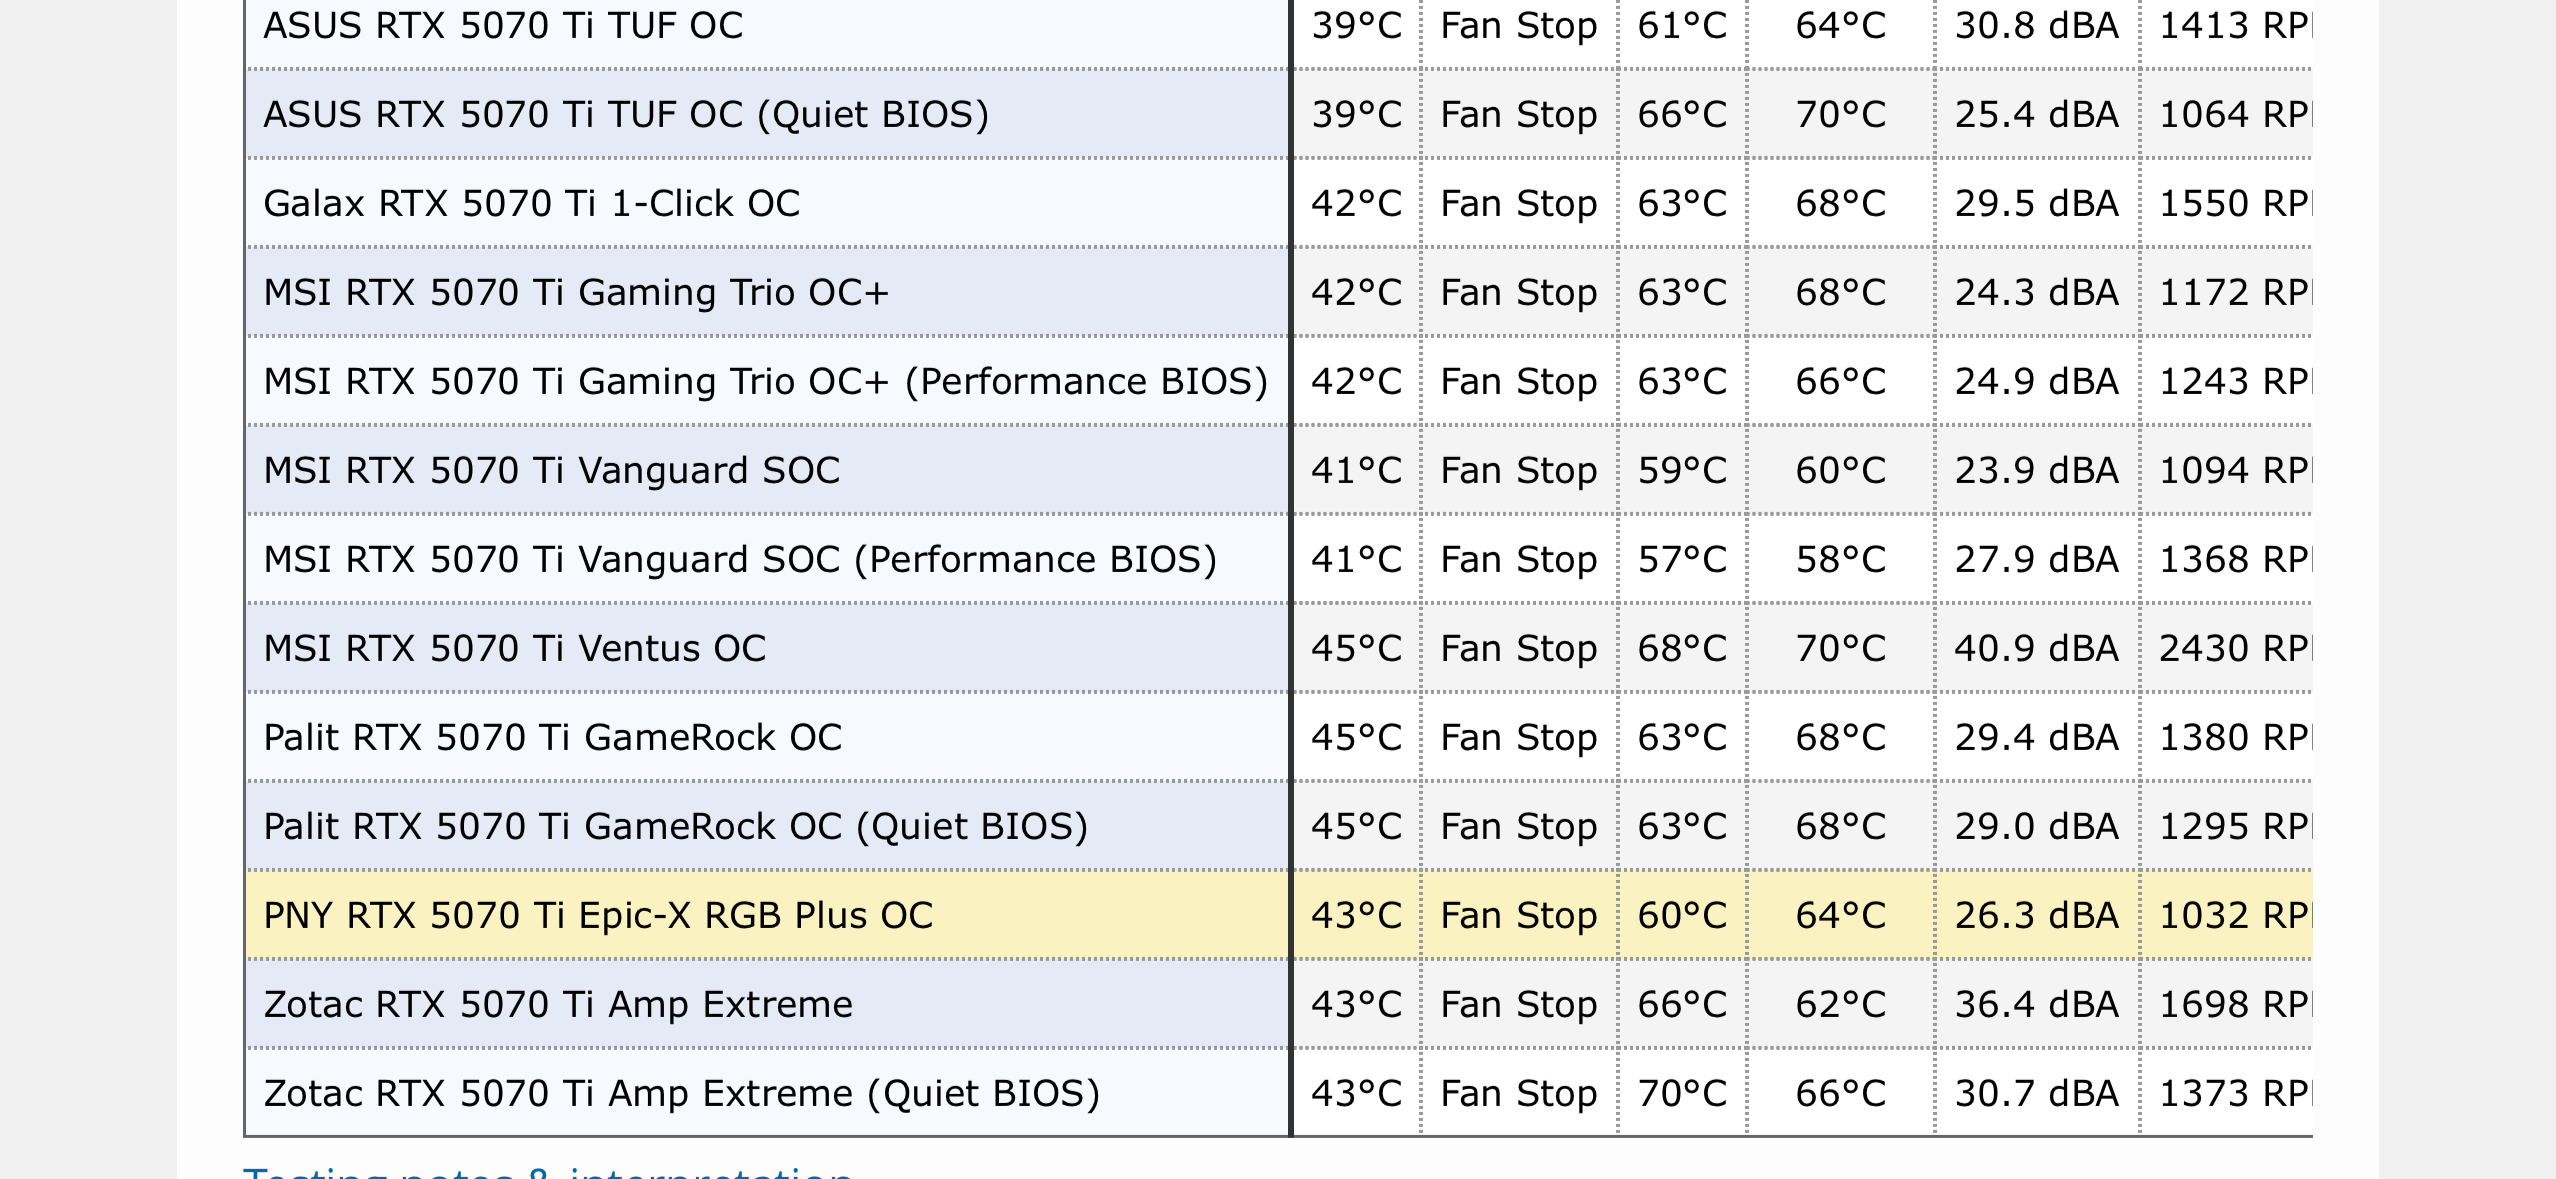Click the MSI RTX 5070 Ti Ventus OC name cell
Viewport: 2556px width, 1179px height.
click(x=767, y=648)
